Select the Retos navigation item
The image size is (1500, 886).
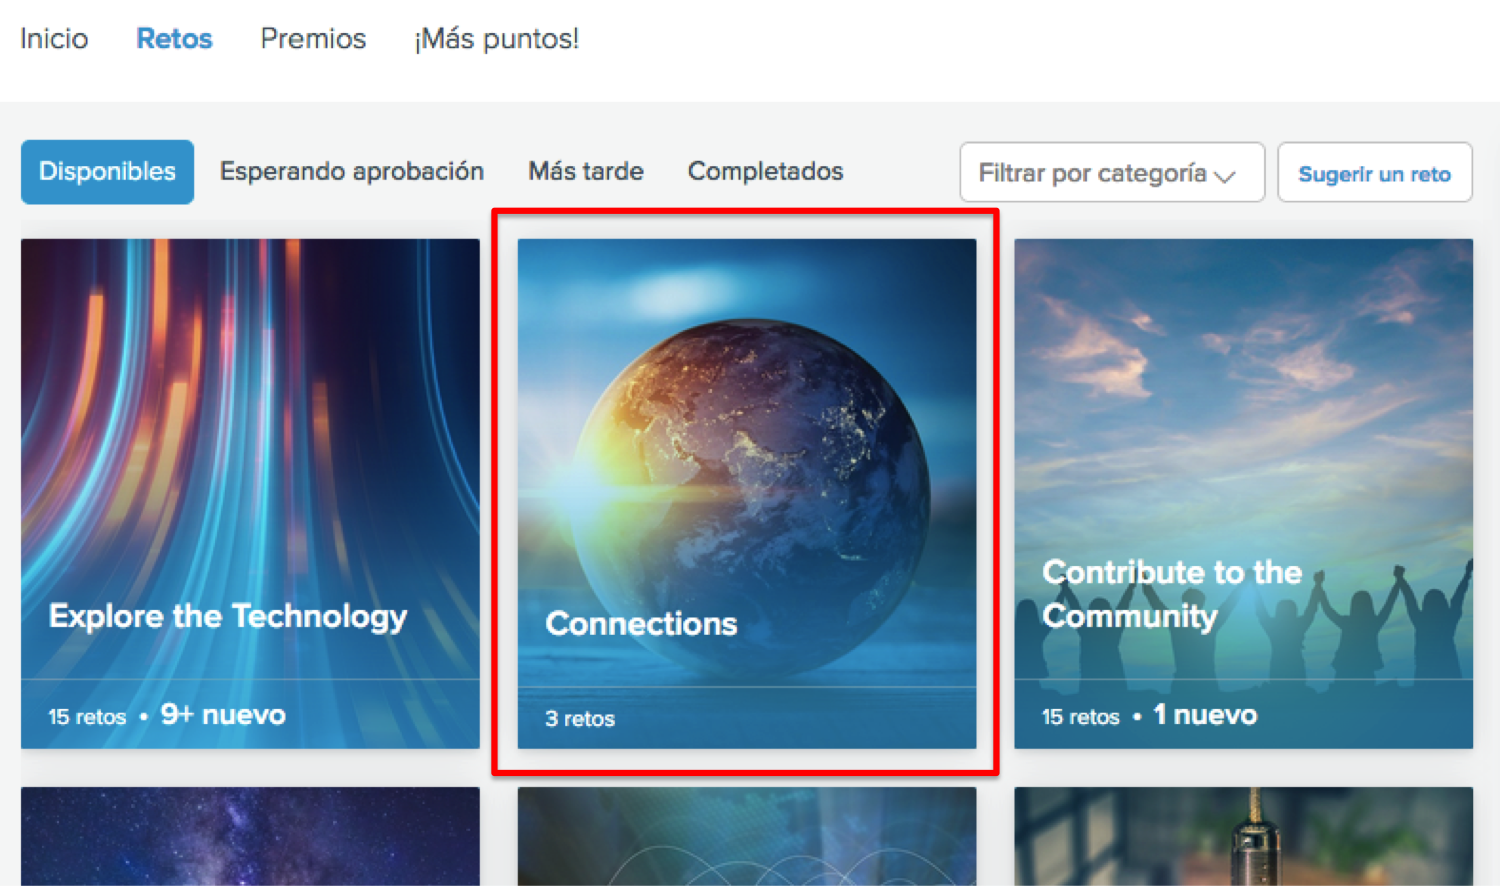[x=174, y=39]
